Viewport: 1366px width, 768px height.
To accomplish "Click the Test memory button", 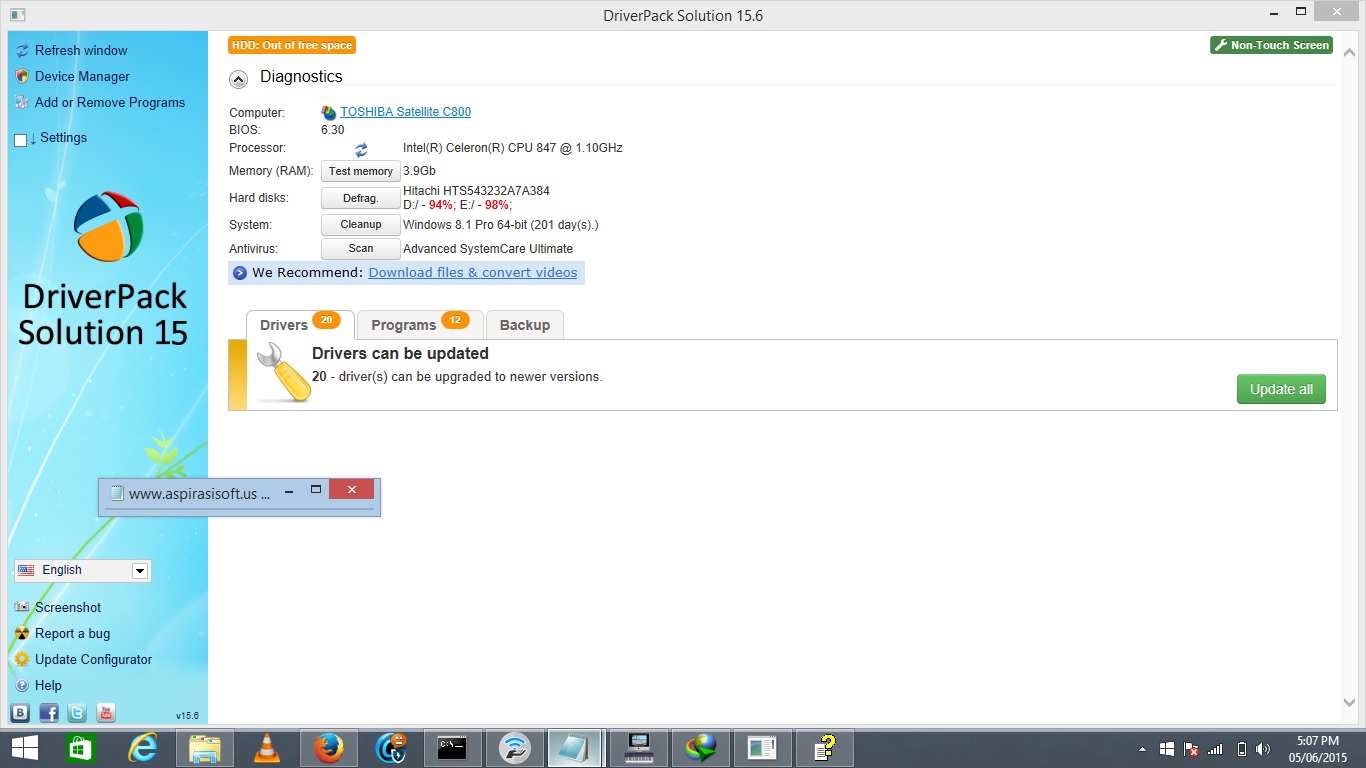I will [x=361, y=171].
